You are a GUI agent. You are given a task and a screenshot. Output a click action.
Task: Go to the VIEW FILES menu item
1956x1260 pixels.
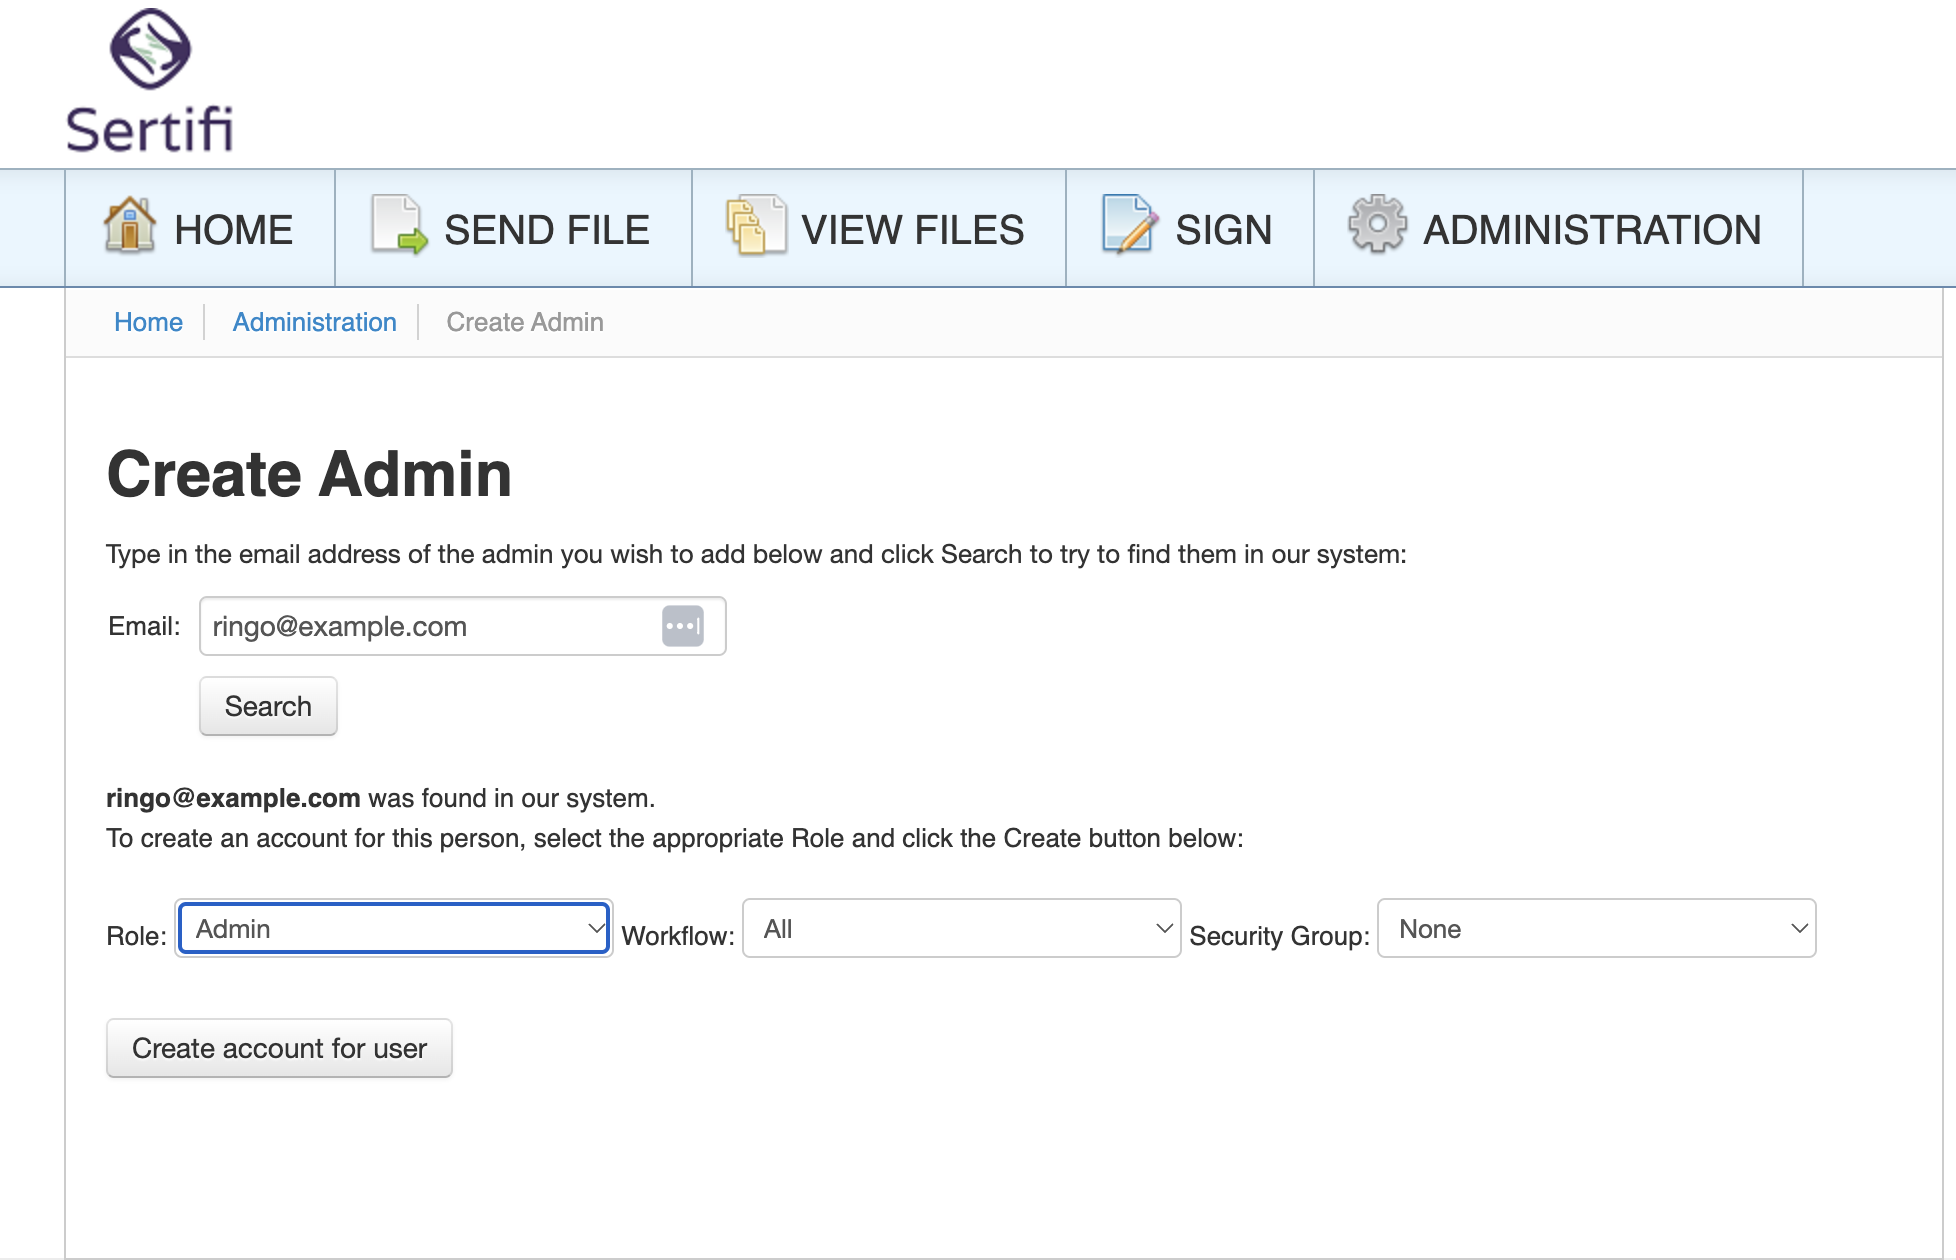pyautogui.click(x=879, y=229)
